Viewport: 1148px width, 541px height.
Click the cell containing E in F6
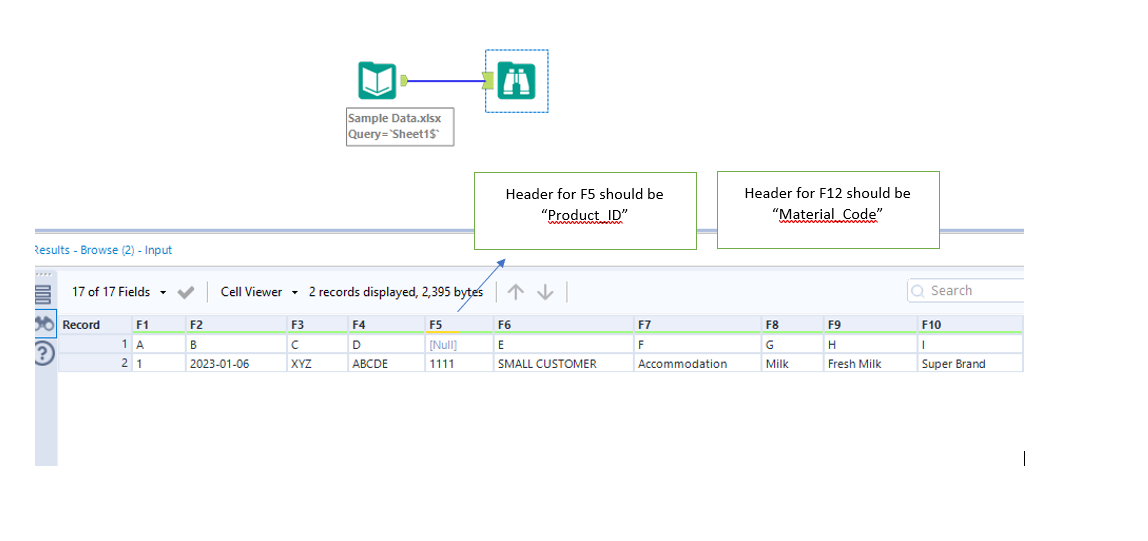click(x=564, y=344)
